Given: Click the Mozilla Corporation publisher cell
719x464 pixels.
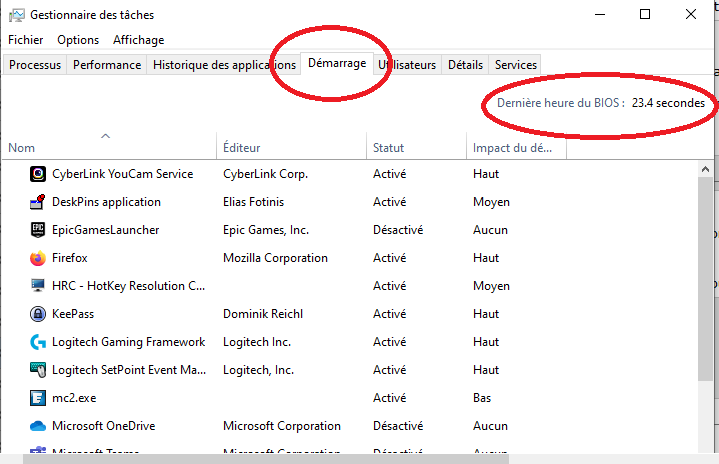Looking at the screenshot, I should [275, 258].
